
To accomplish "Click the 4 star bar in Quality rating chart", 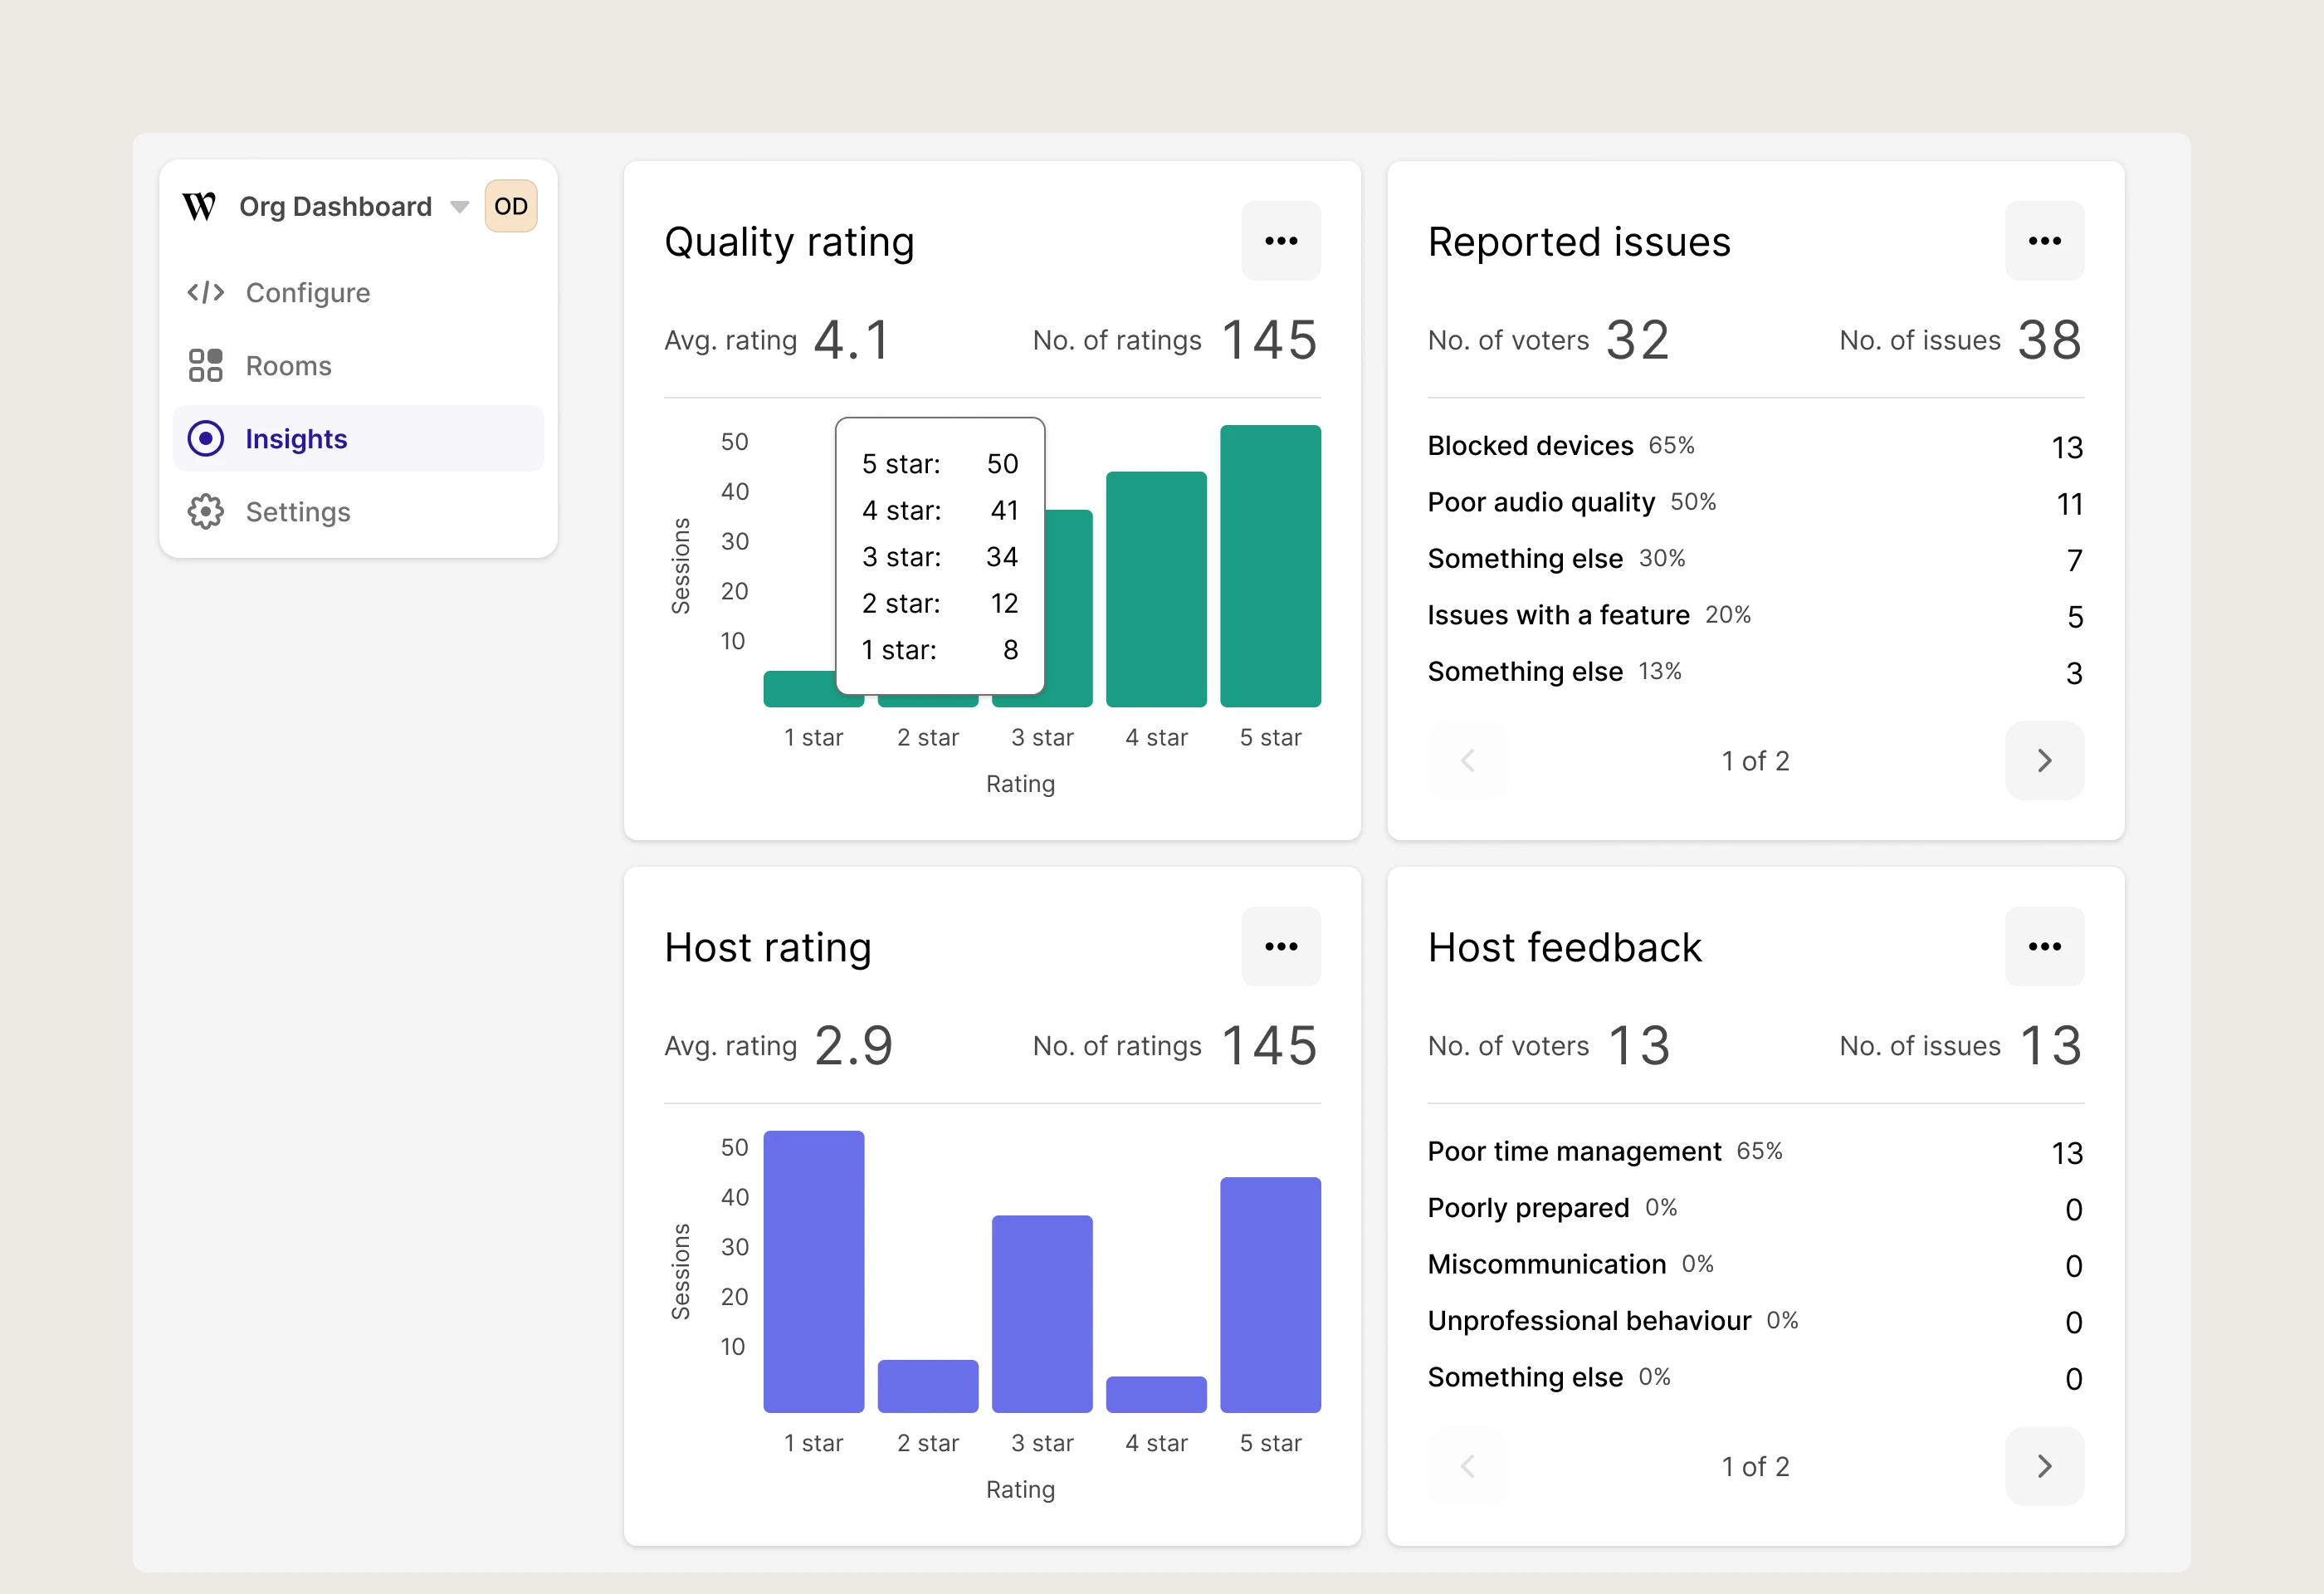I will pyautogui.click(x=1156, y=589).
